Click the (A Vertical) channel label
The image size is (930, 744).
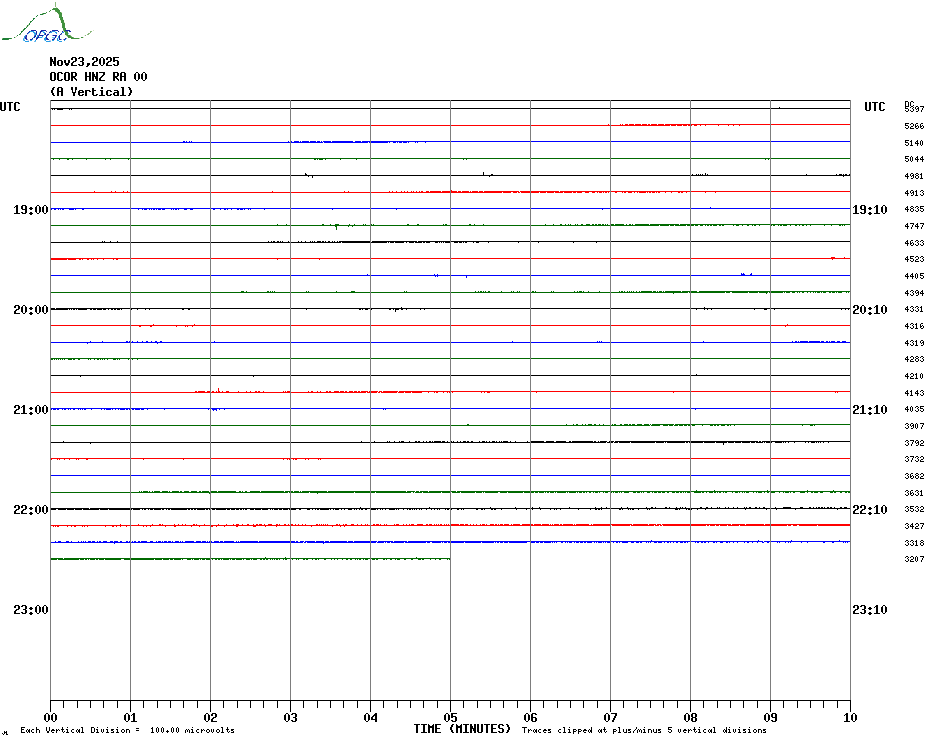point(91,92)
